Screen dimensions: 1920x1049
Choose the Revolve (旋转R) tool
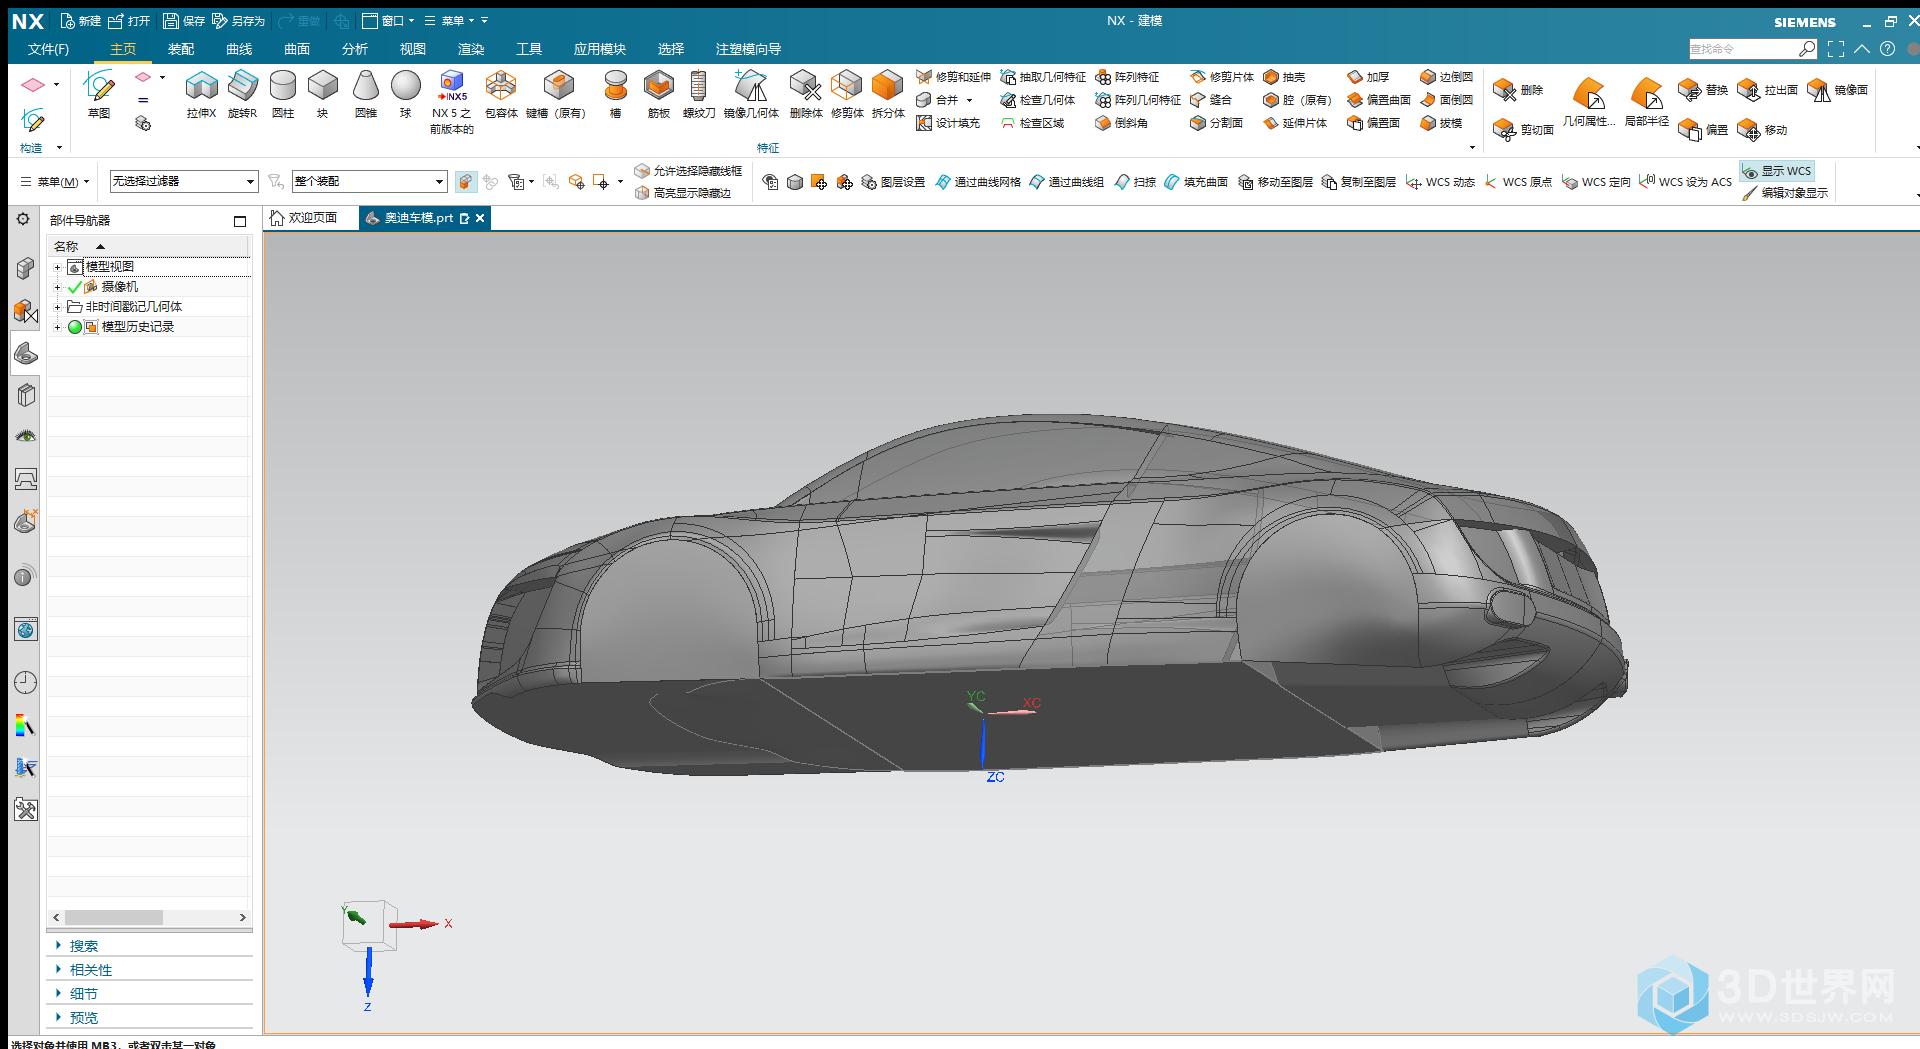242,93
